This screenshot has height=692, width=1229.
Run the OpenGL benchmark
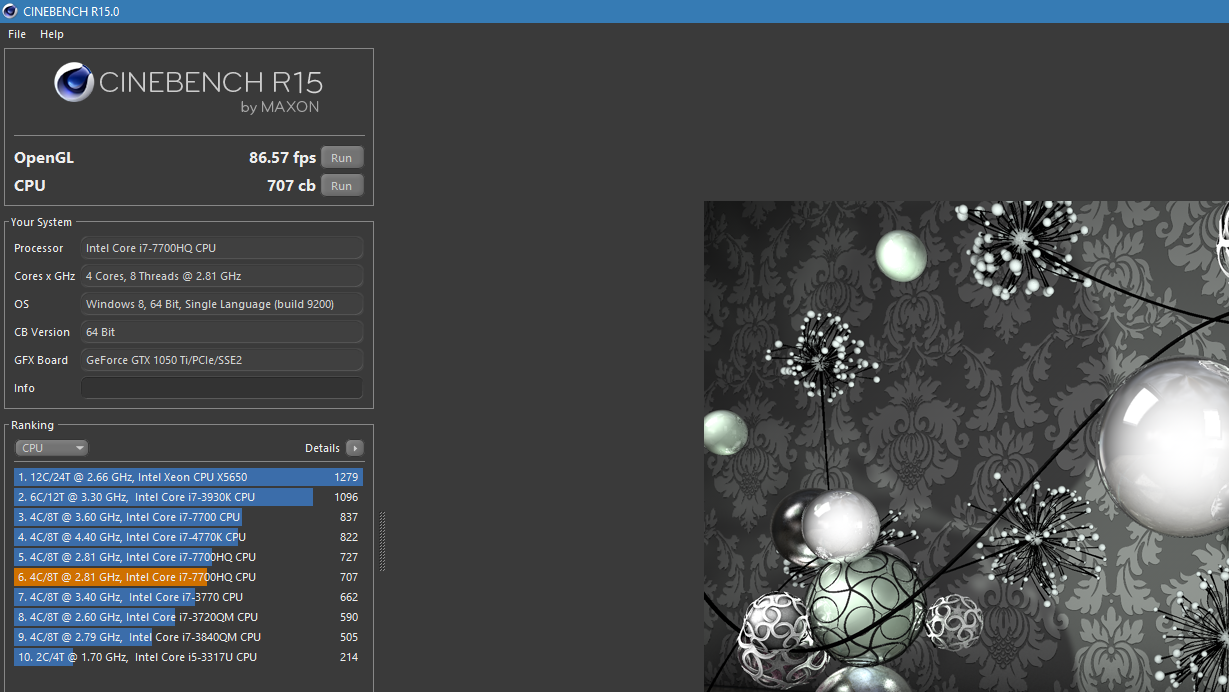(x=342, y=158)
